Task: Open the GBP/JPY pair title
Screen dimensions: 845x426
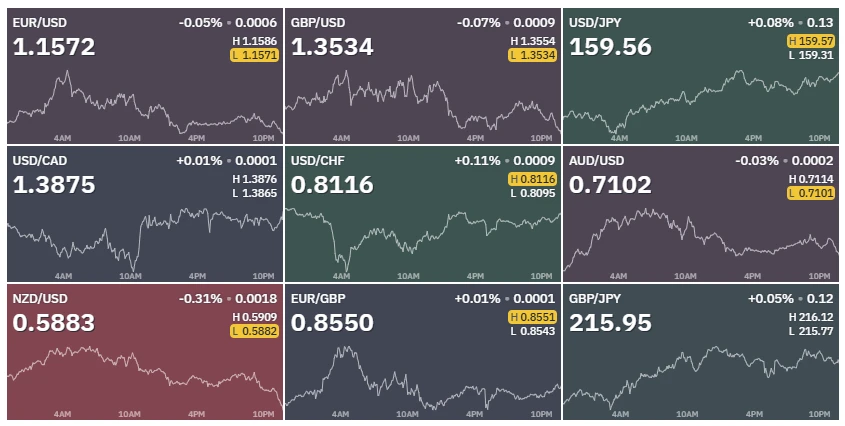Action: pos(595,299)
